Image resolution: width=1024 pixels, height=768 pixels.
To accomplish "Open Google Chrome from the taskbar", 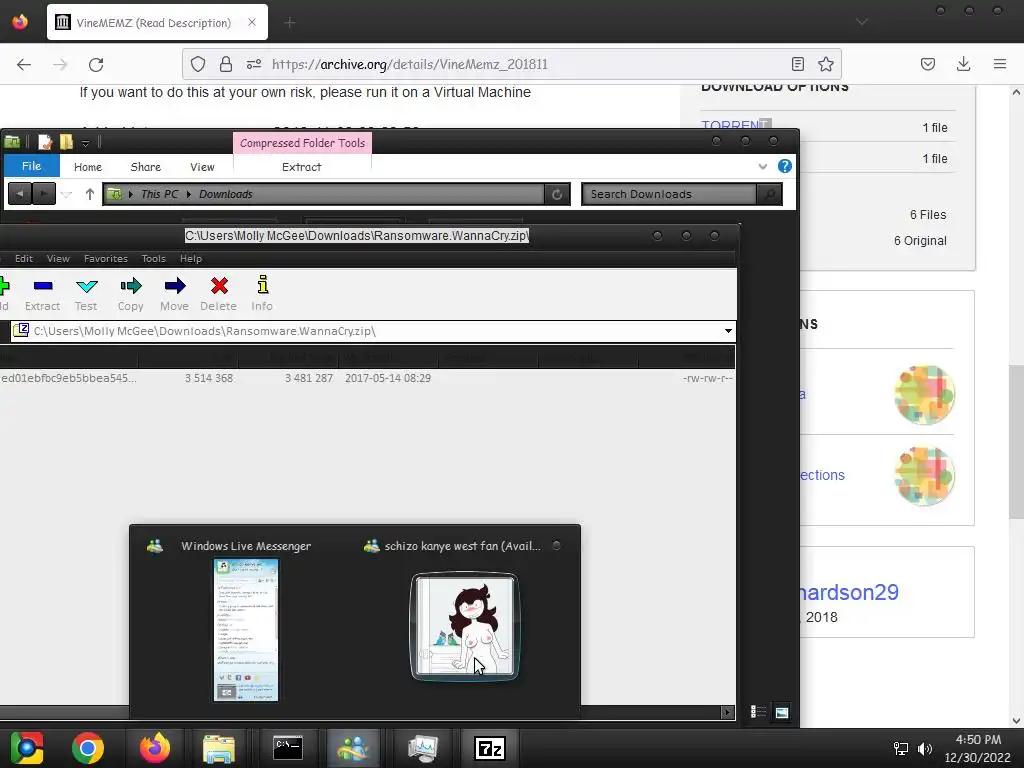I will [x=88, y=748].
